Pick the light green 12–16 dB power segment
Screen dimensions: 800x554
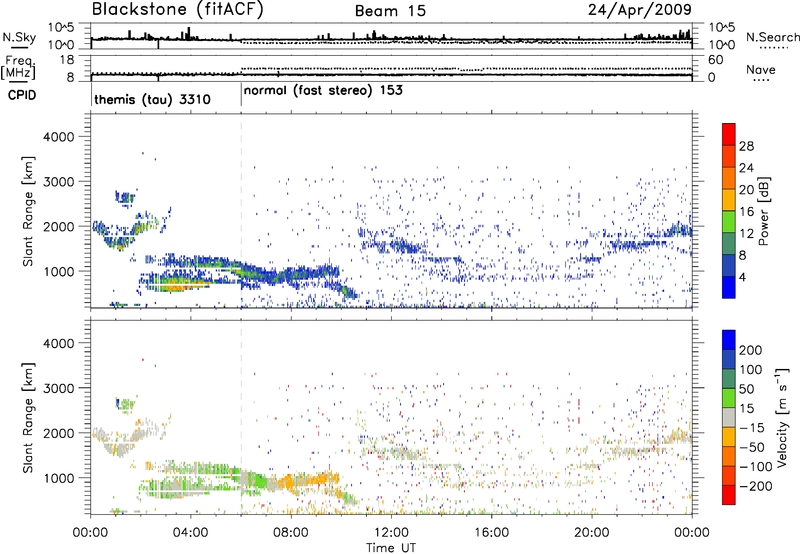coord(729,222)
